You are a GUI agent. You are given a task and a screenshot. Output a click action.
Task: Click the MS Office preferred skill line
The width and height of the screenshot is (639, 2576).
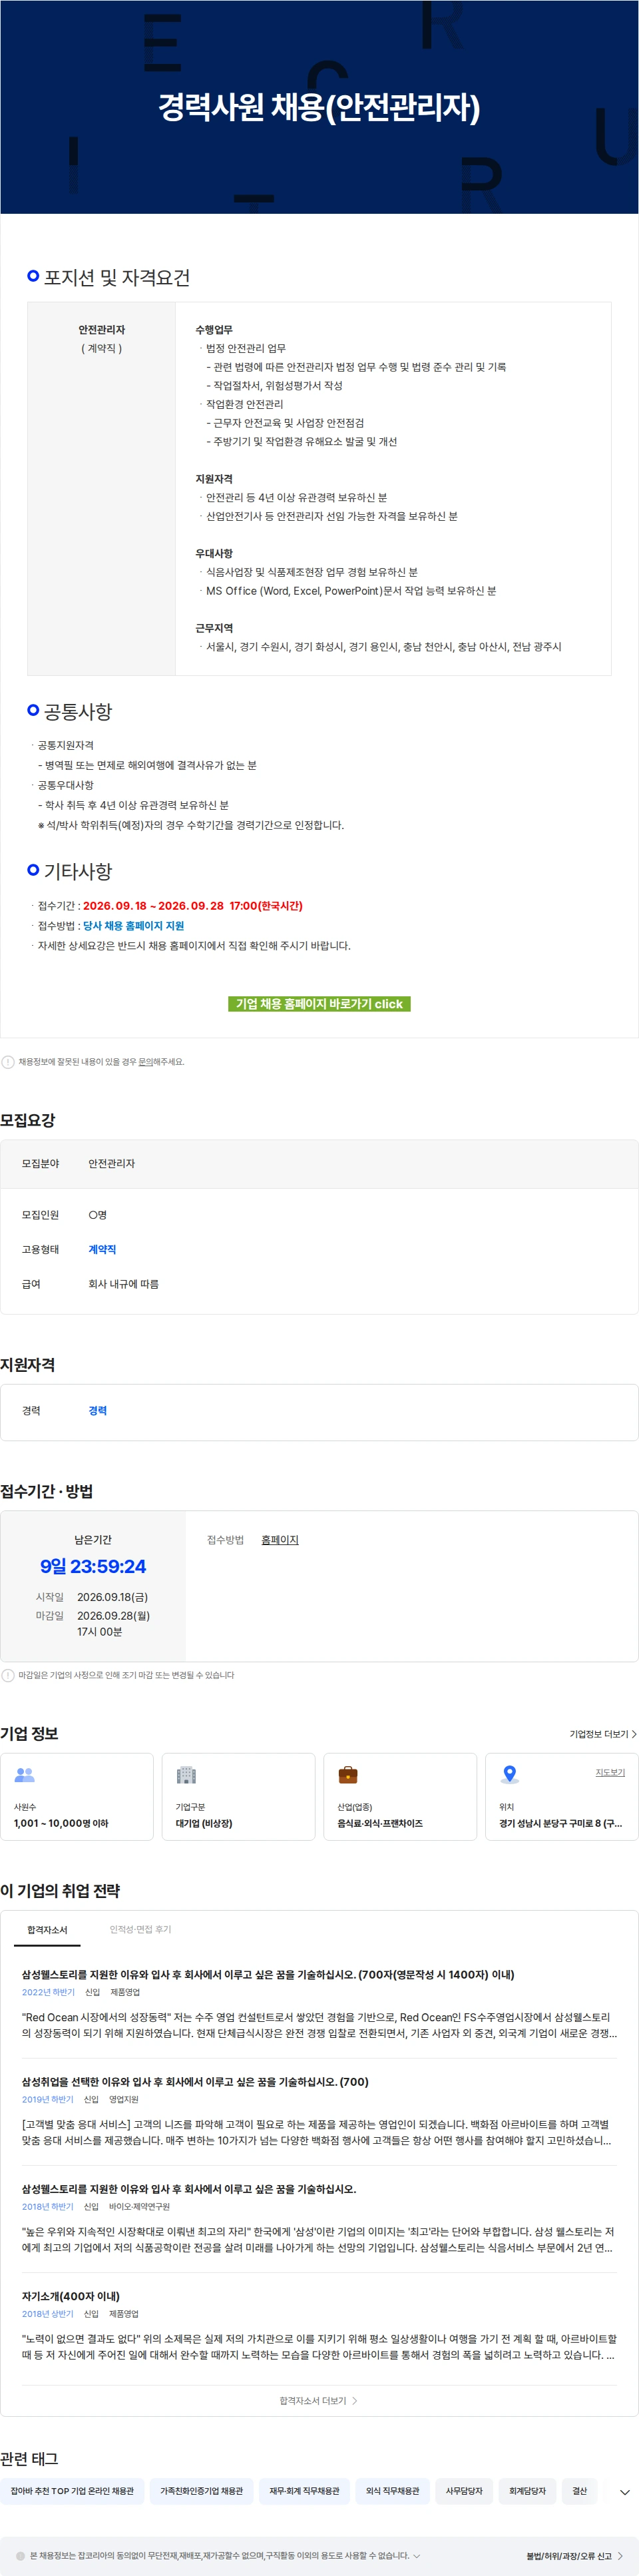pos(350,591)
